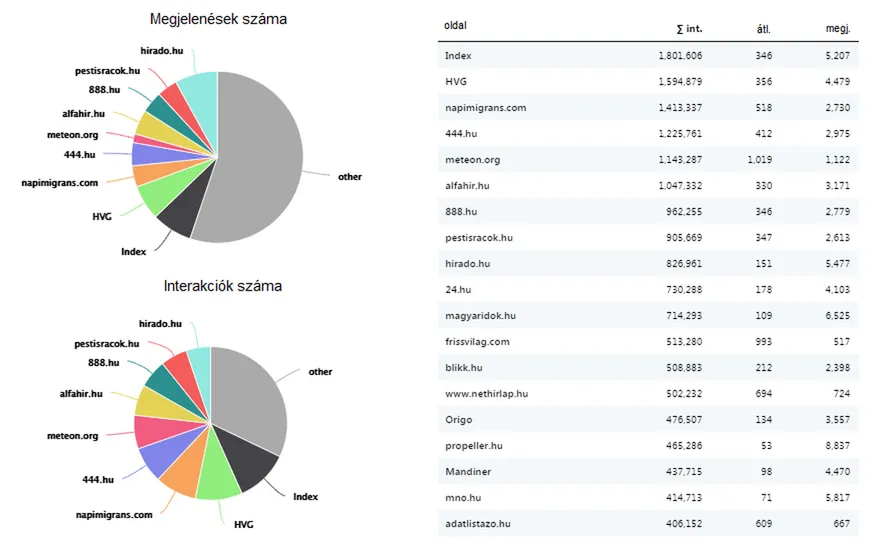Click the adatlistazo.hu table entry
The image size is (871, 547).
click(477, 524)
